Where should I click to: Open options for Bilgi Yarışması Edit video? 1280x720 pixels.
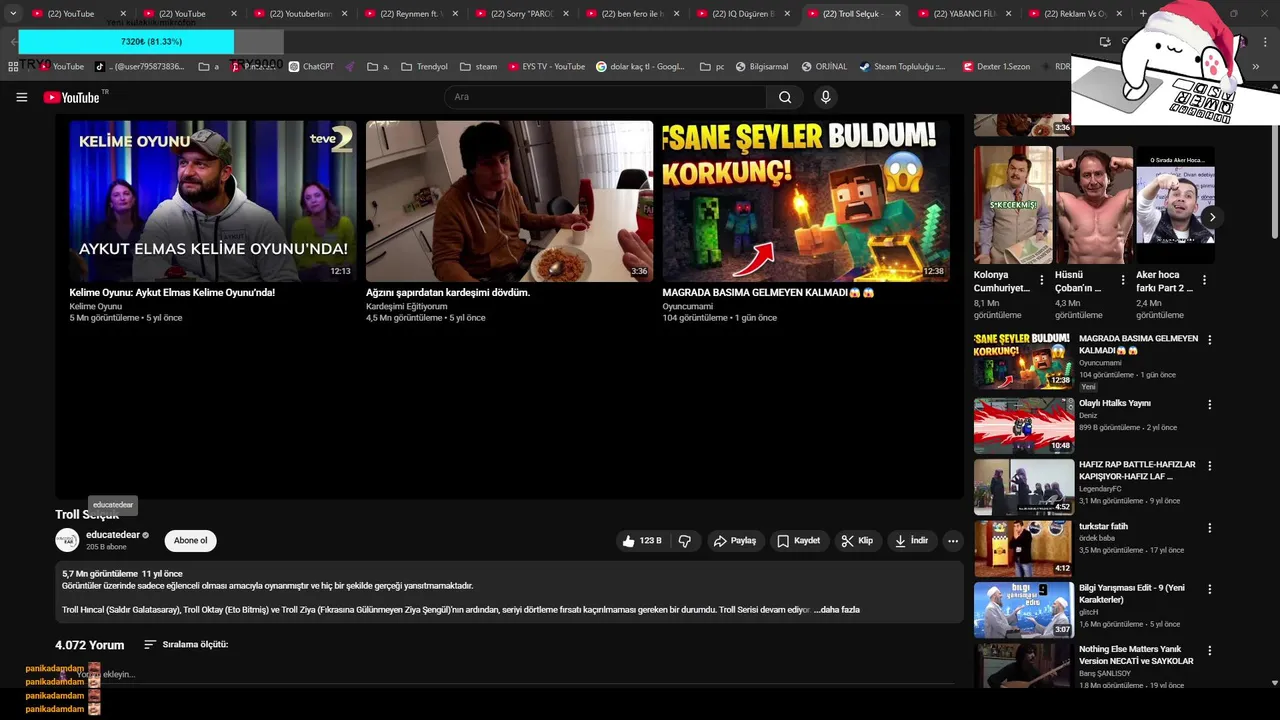pyautogui.click(x=1210, y=589)
